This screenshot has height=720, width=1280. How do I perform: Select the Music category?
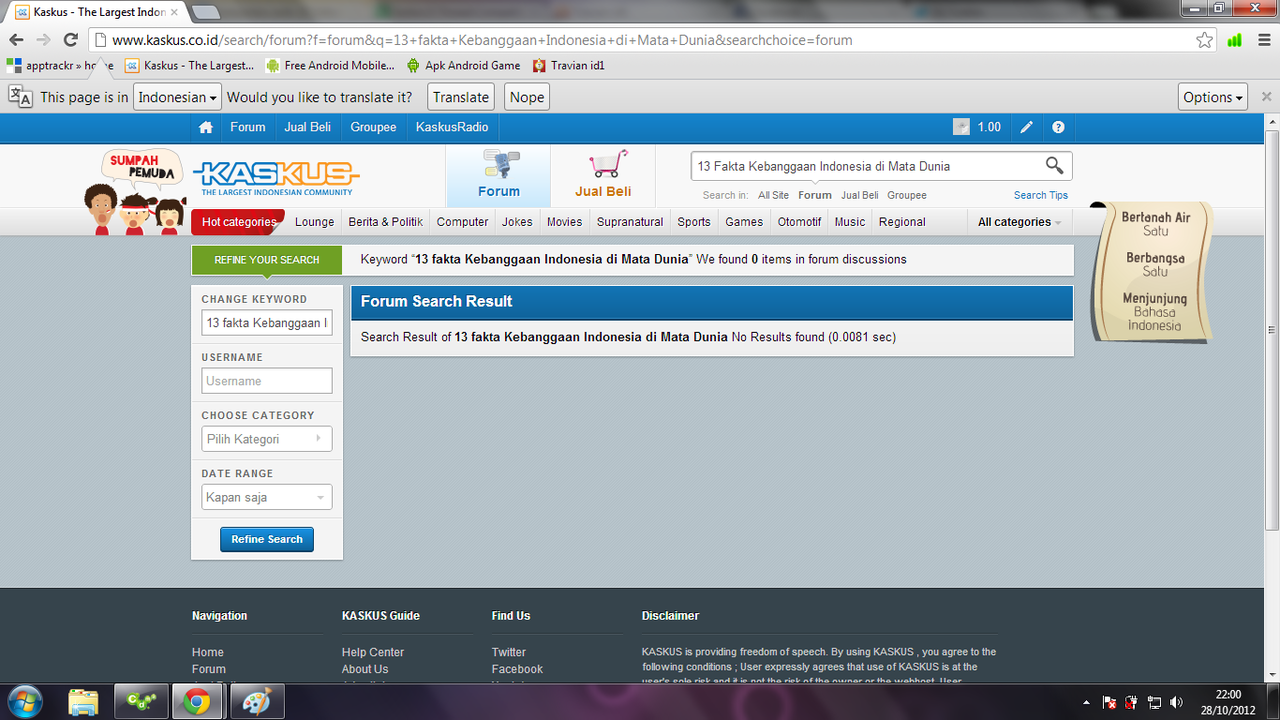[850, 222]
